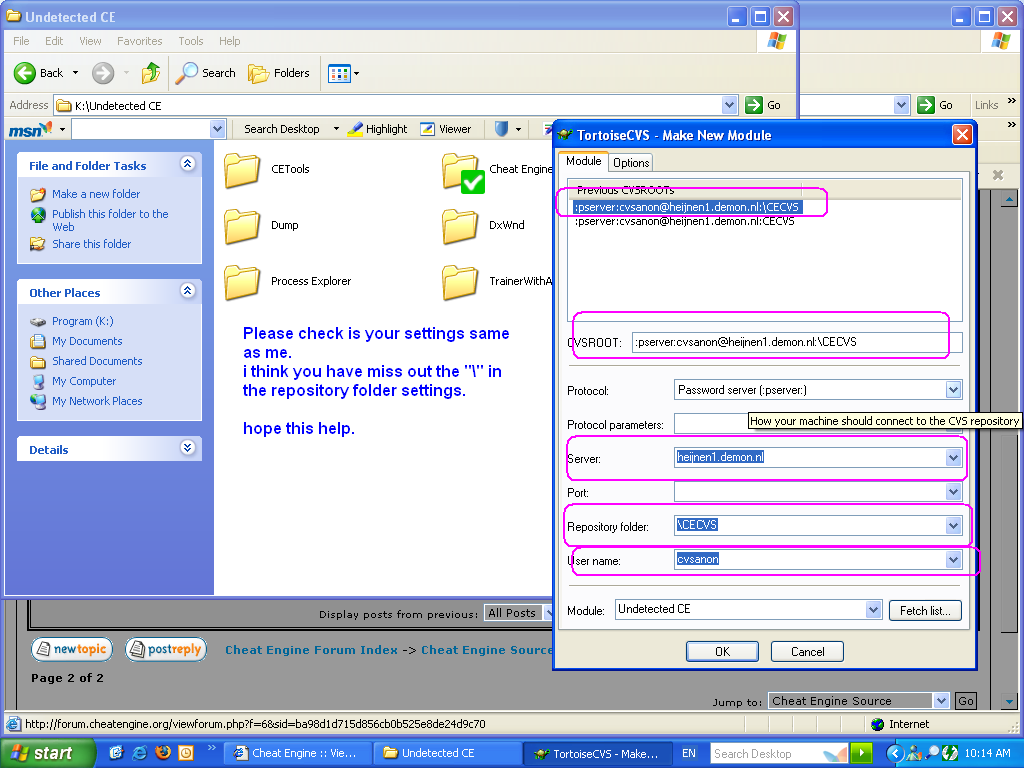The height and width of the screenshot is (768, 1024).
Task: Click the newtopic button on the forum
Action: click(x=72, y=649)
